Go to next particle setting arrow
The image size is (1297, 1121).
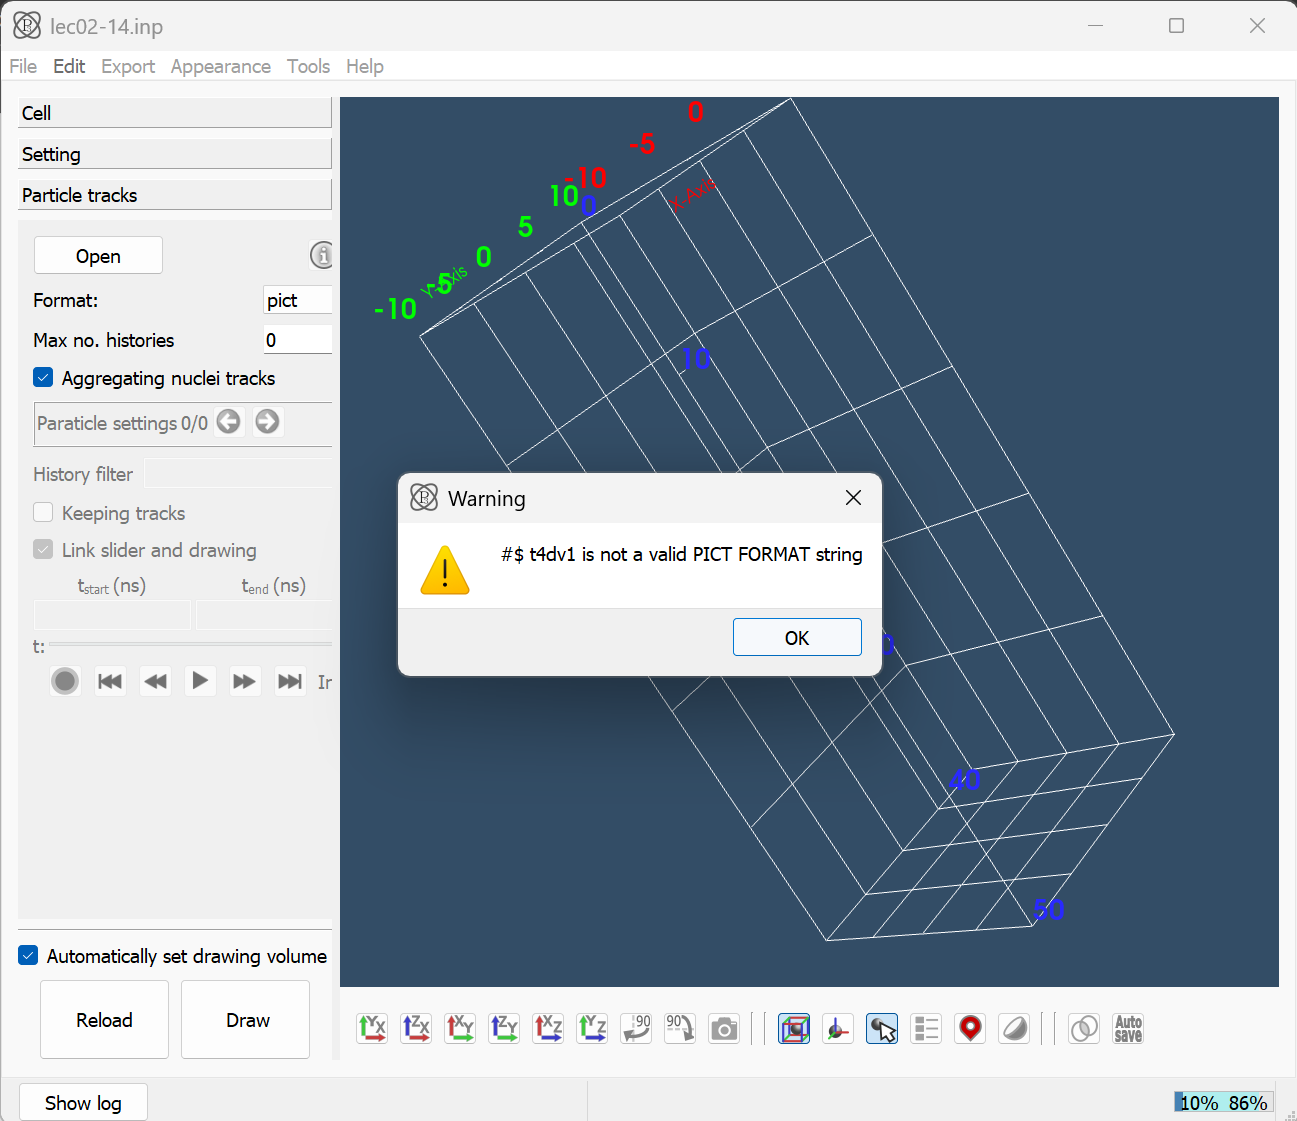[267, 422]
